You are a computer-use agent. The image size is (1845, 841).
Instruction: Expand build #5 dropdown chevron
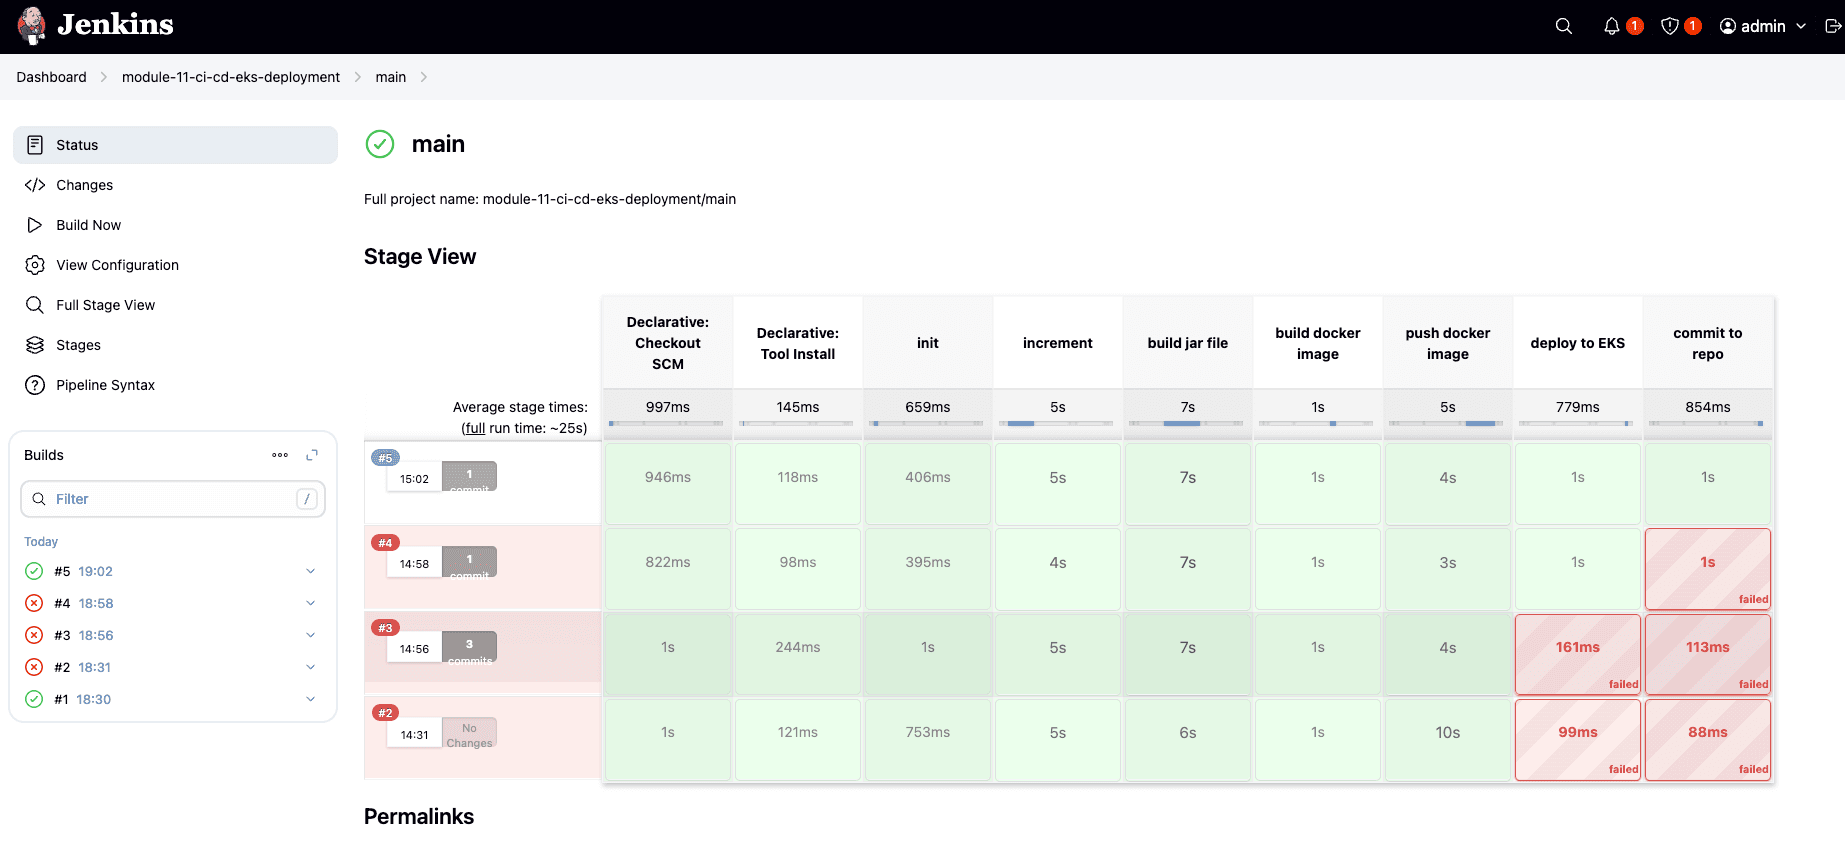[x=311, y=571]
